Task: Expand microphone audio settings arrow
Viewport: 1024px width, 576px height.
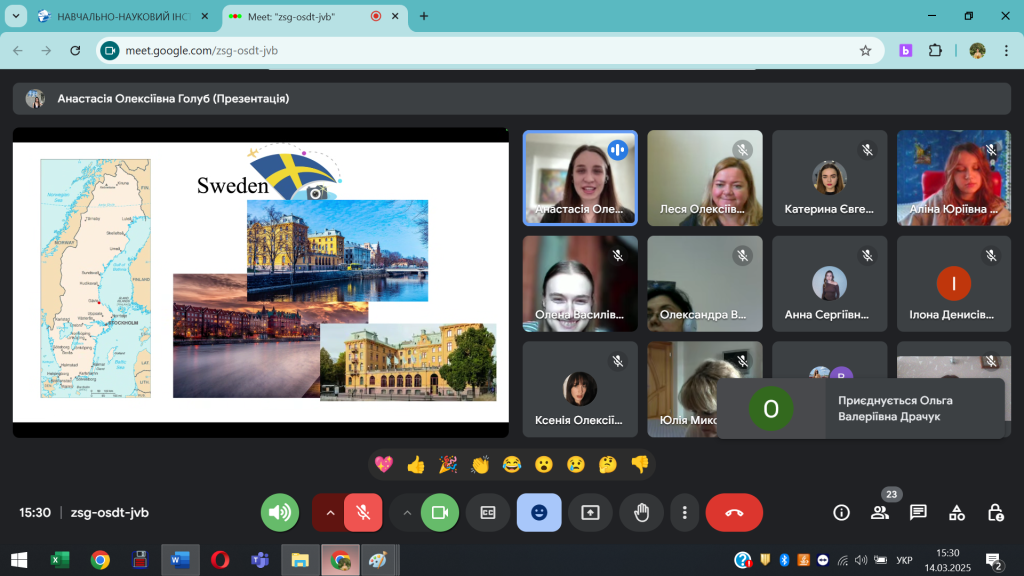Action: (x=328, y=513)
